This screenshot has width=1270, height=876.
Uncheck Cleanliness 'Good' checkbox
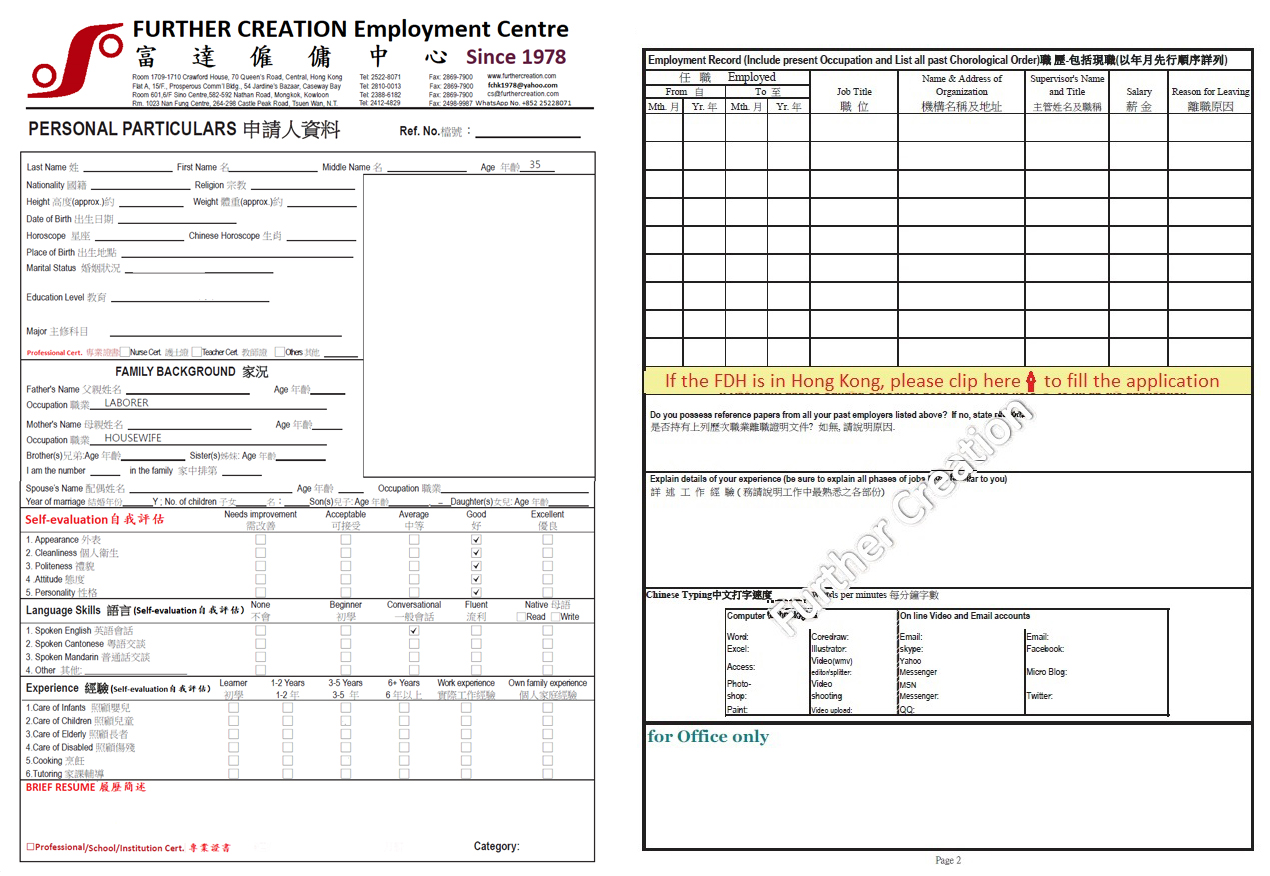pyautogui.click(x=476, y=552)
